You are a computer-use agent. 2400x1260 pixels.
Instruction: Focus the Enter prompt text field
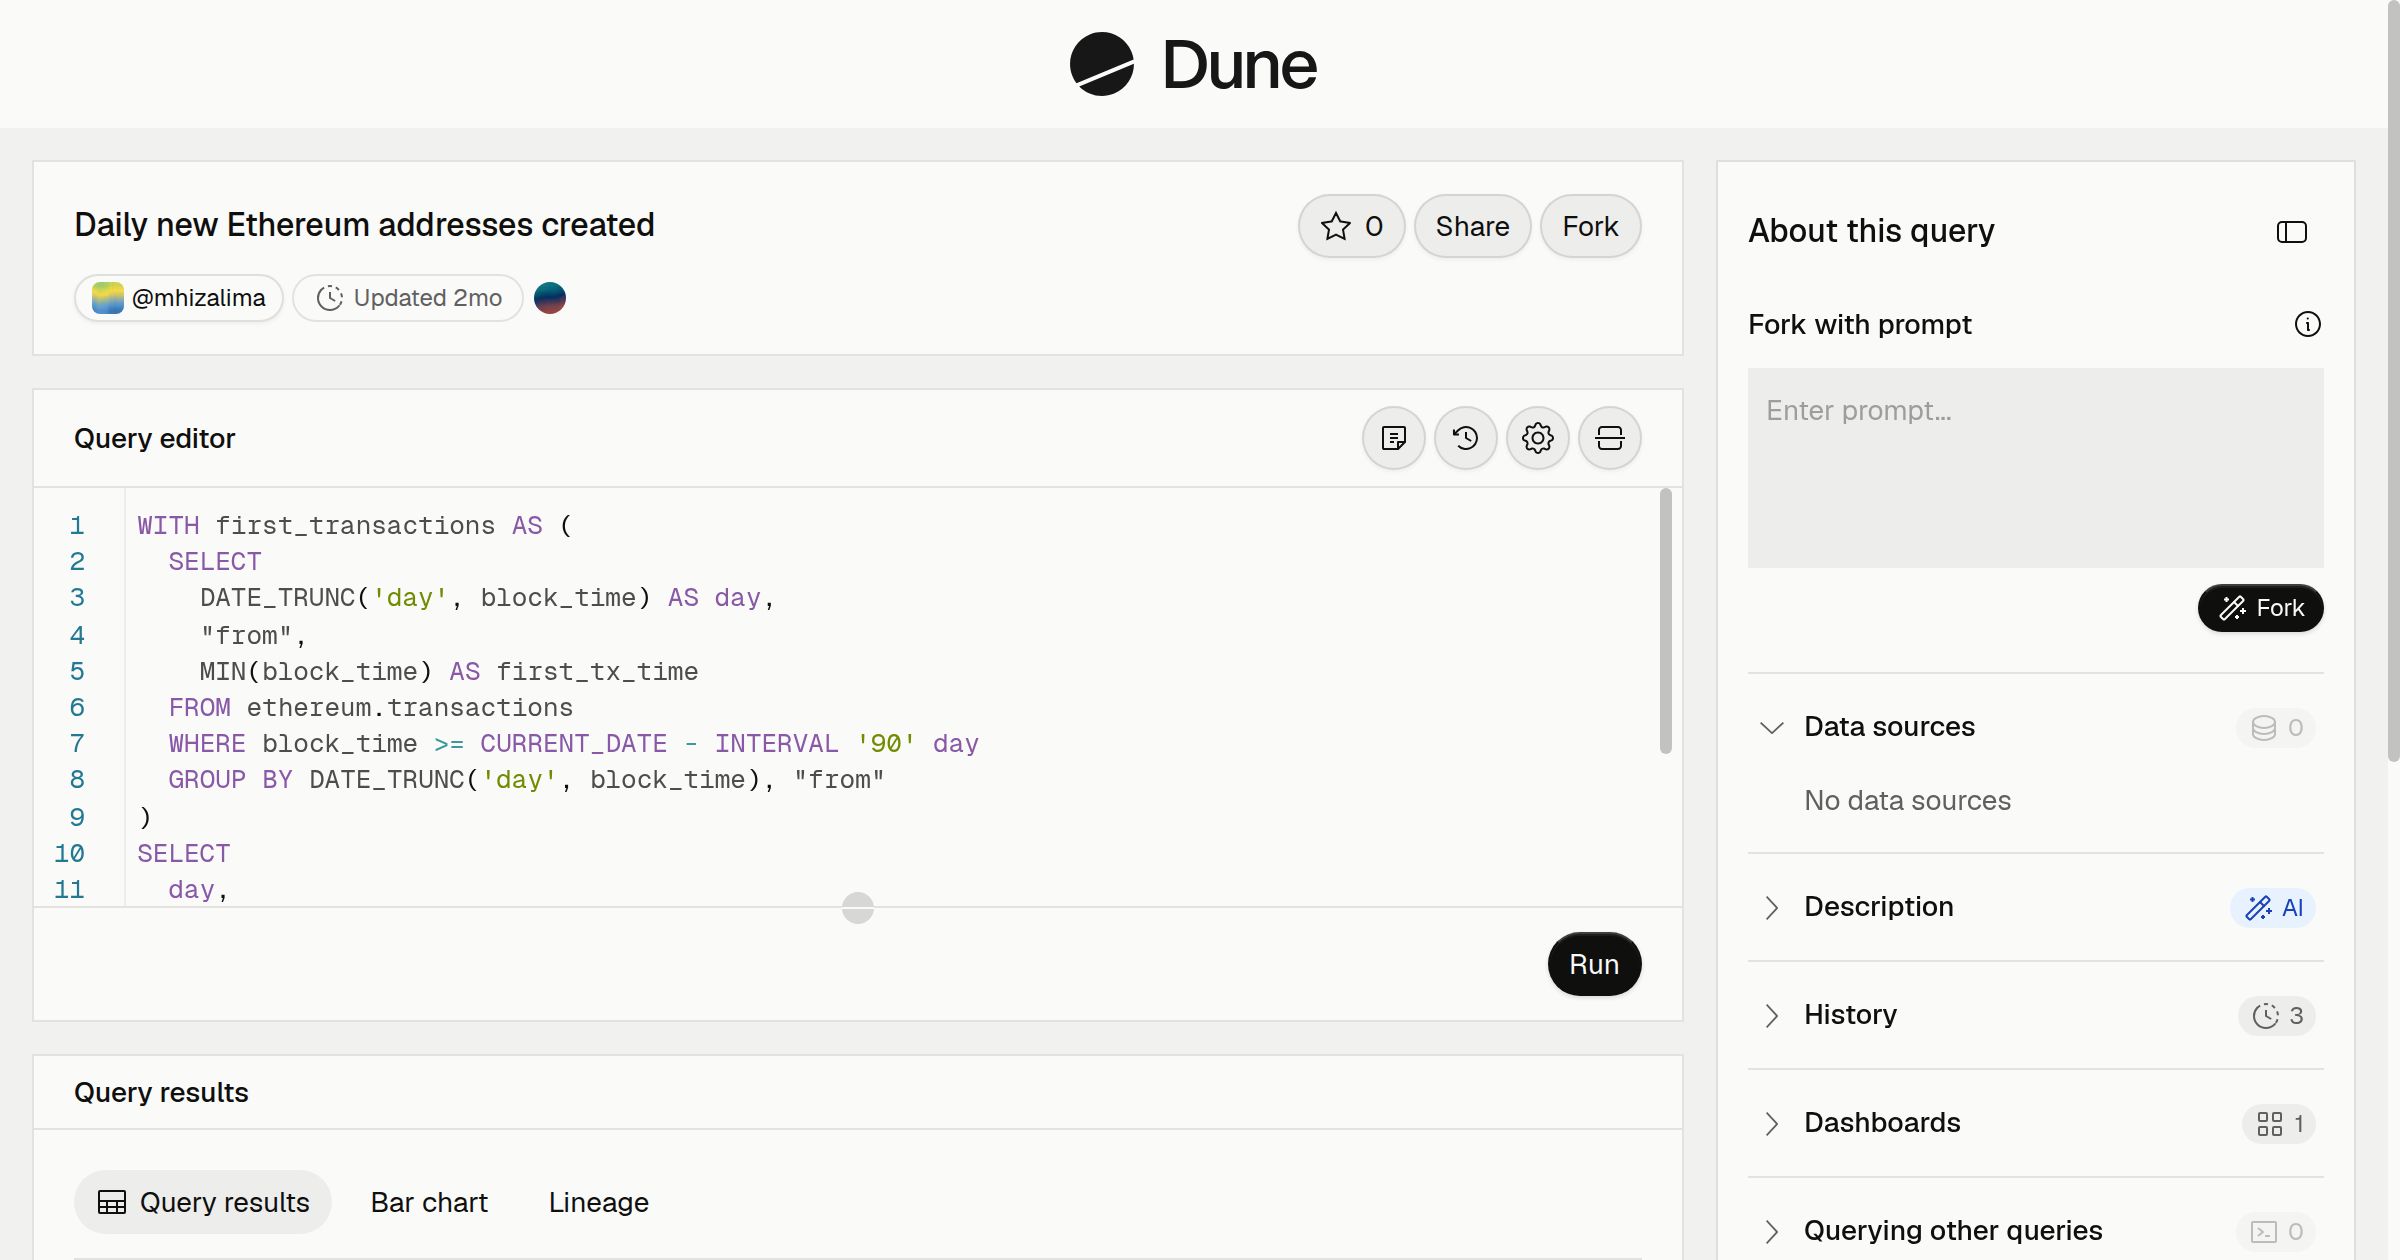[2036, 468]
